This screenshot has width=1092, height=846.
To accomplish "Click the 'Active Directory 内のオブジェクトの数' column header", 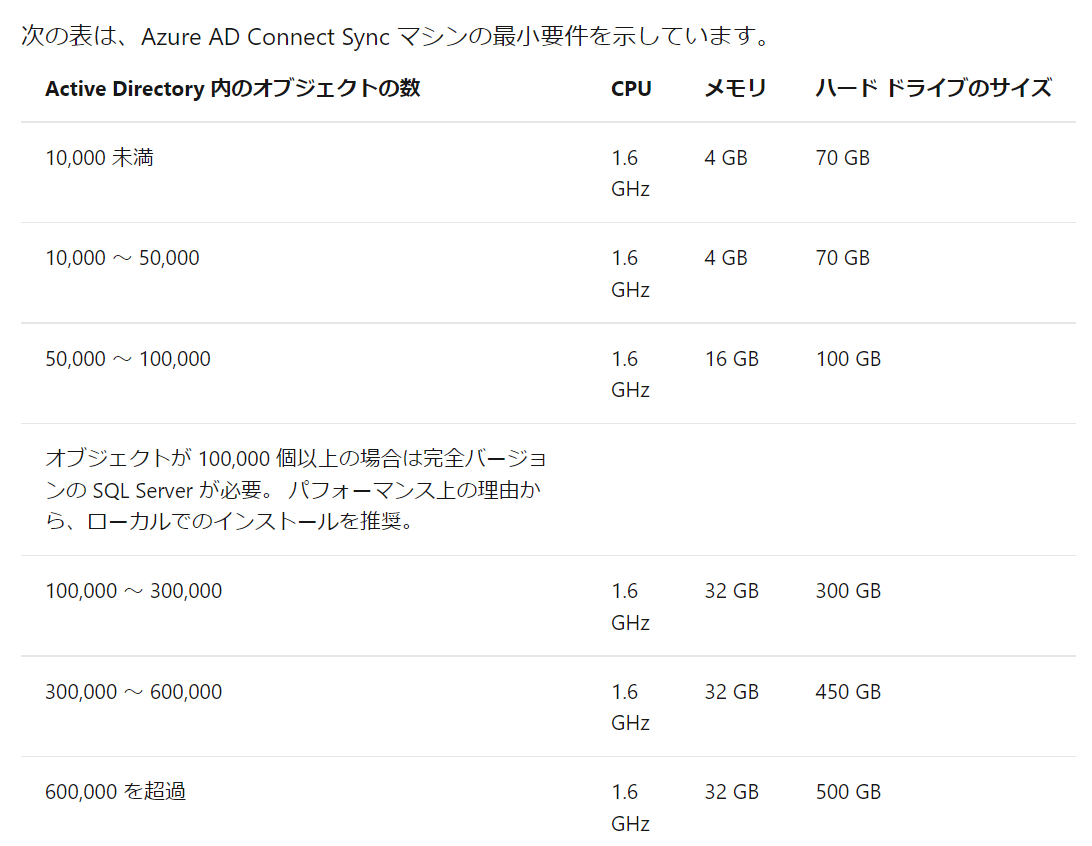I will click(233, 88).
